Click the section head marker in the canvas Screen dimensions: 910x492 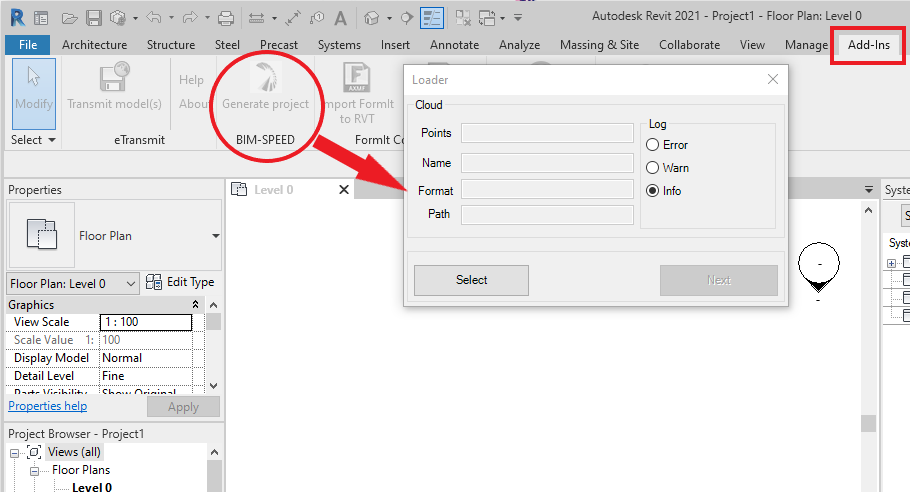818,267
